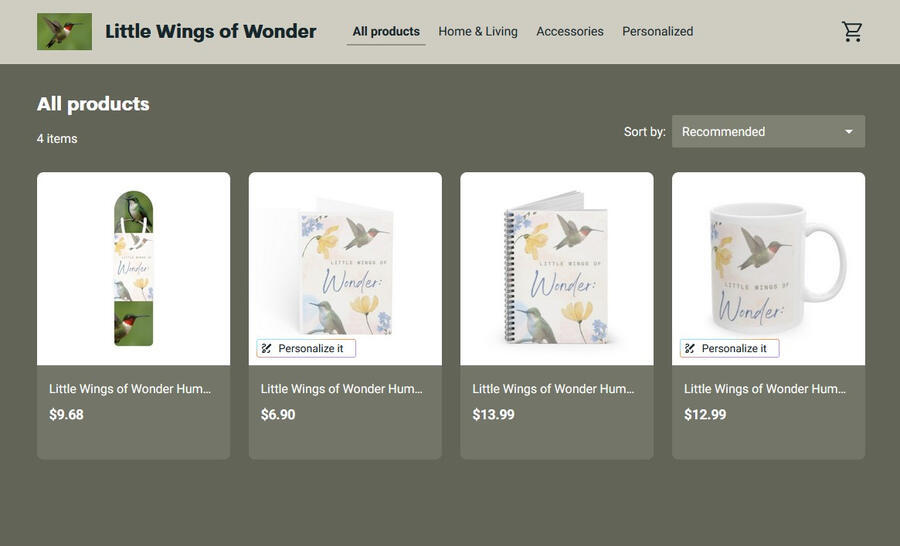View the hummingbird bookmark product image
Image resolution: width=900 pixels, height=546 pixels.
point(134,269)
